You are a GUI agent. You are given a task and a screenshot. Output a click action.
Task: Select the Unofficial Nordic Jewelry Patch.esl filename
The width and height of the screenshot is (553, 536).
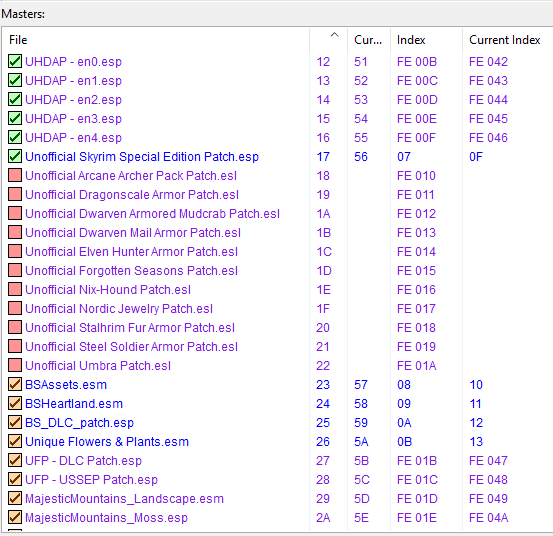pos(119,309)
